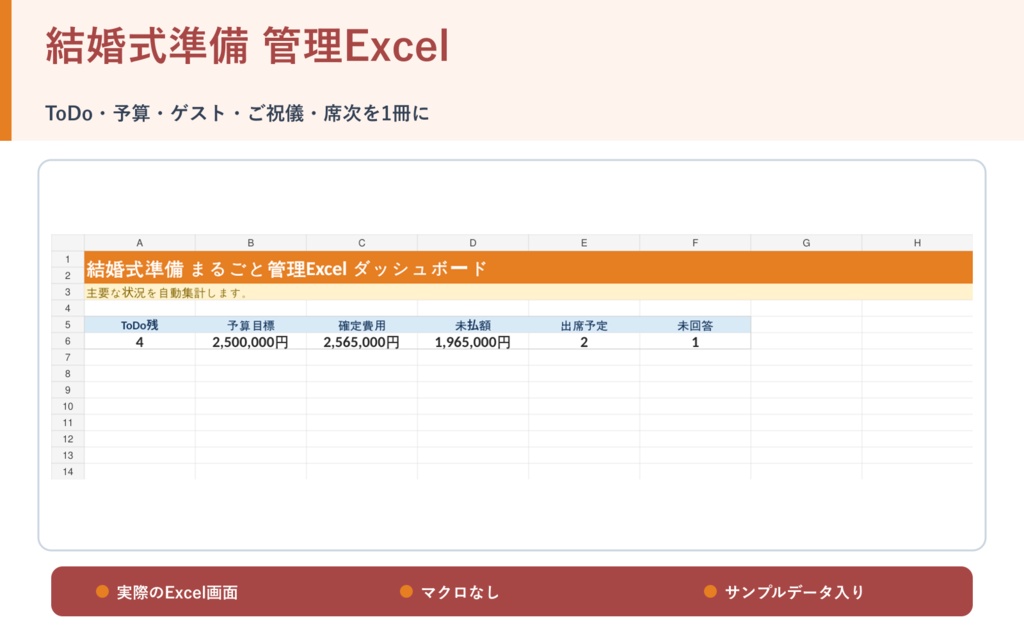Click the 2,565,000円 cell
The image size is (1024, 640).
362,342
